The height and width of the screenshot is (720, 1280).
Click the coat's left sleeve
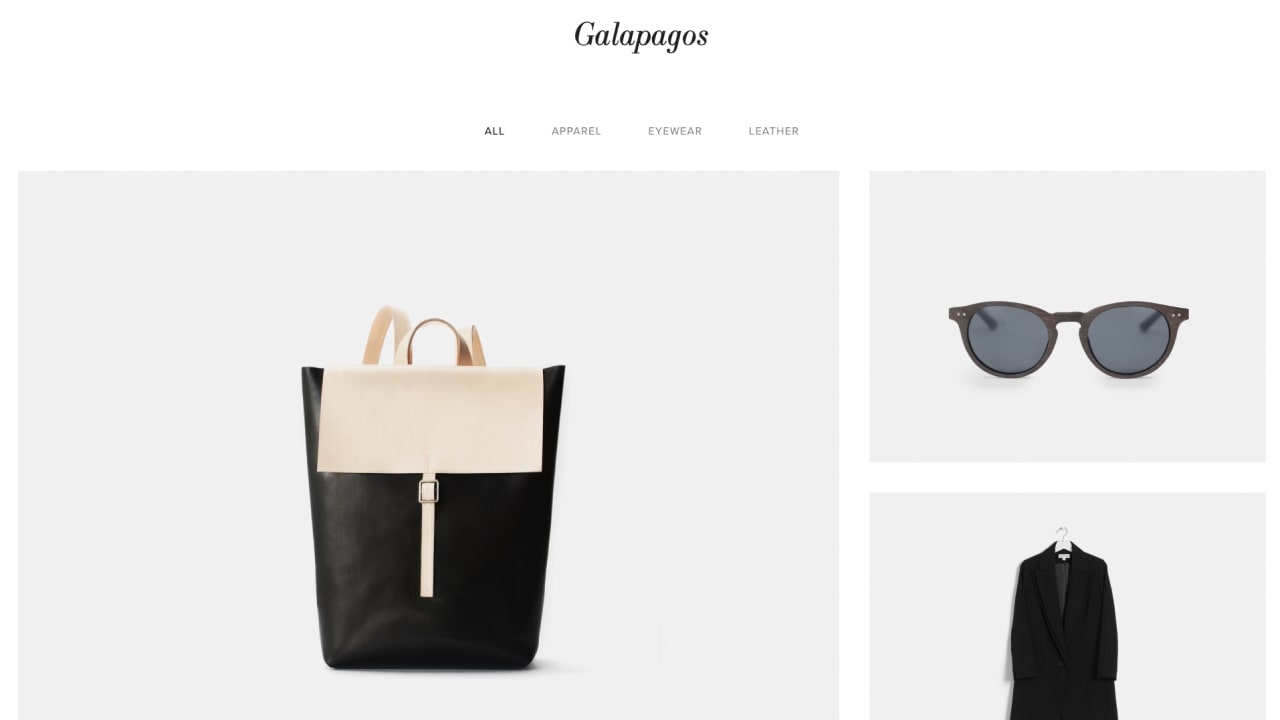tap(1022, 640)
